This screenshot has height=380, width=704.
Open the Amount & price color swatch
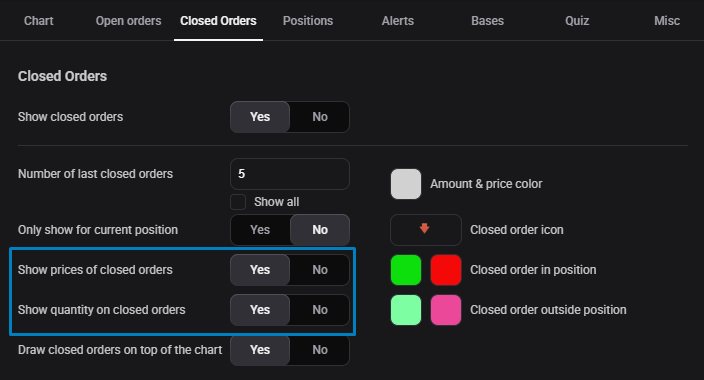(406, 184)
